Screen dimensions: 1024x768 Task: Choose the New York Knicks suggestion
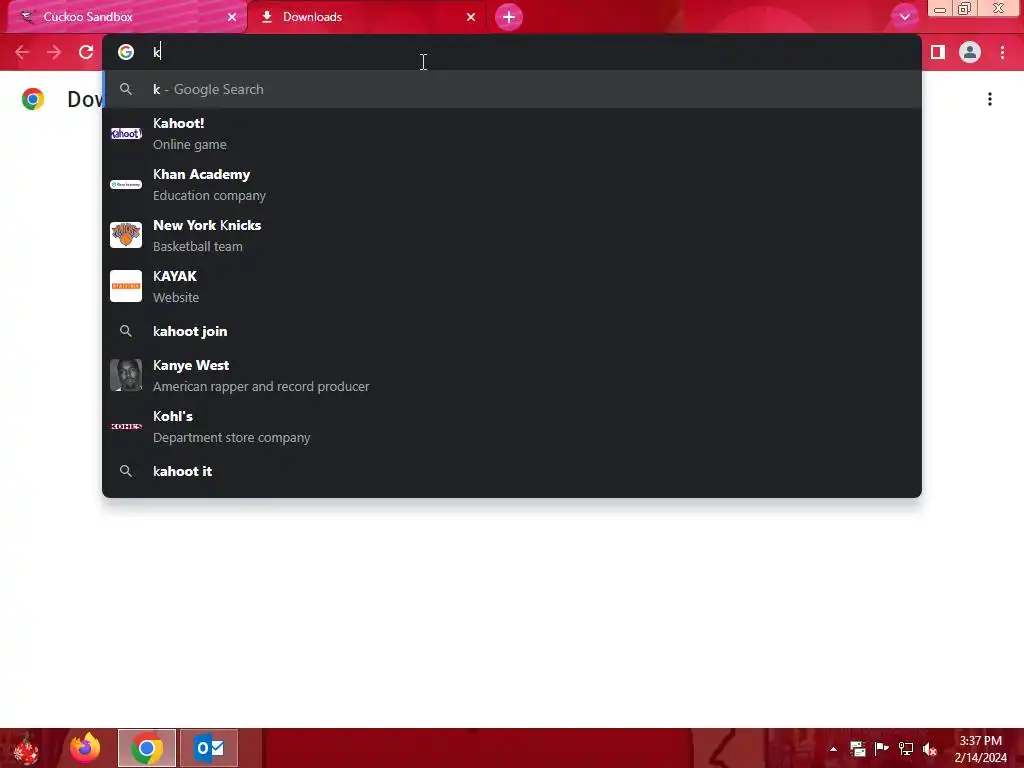pyautogui.click(x=512, y=236)
